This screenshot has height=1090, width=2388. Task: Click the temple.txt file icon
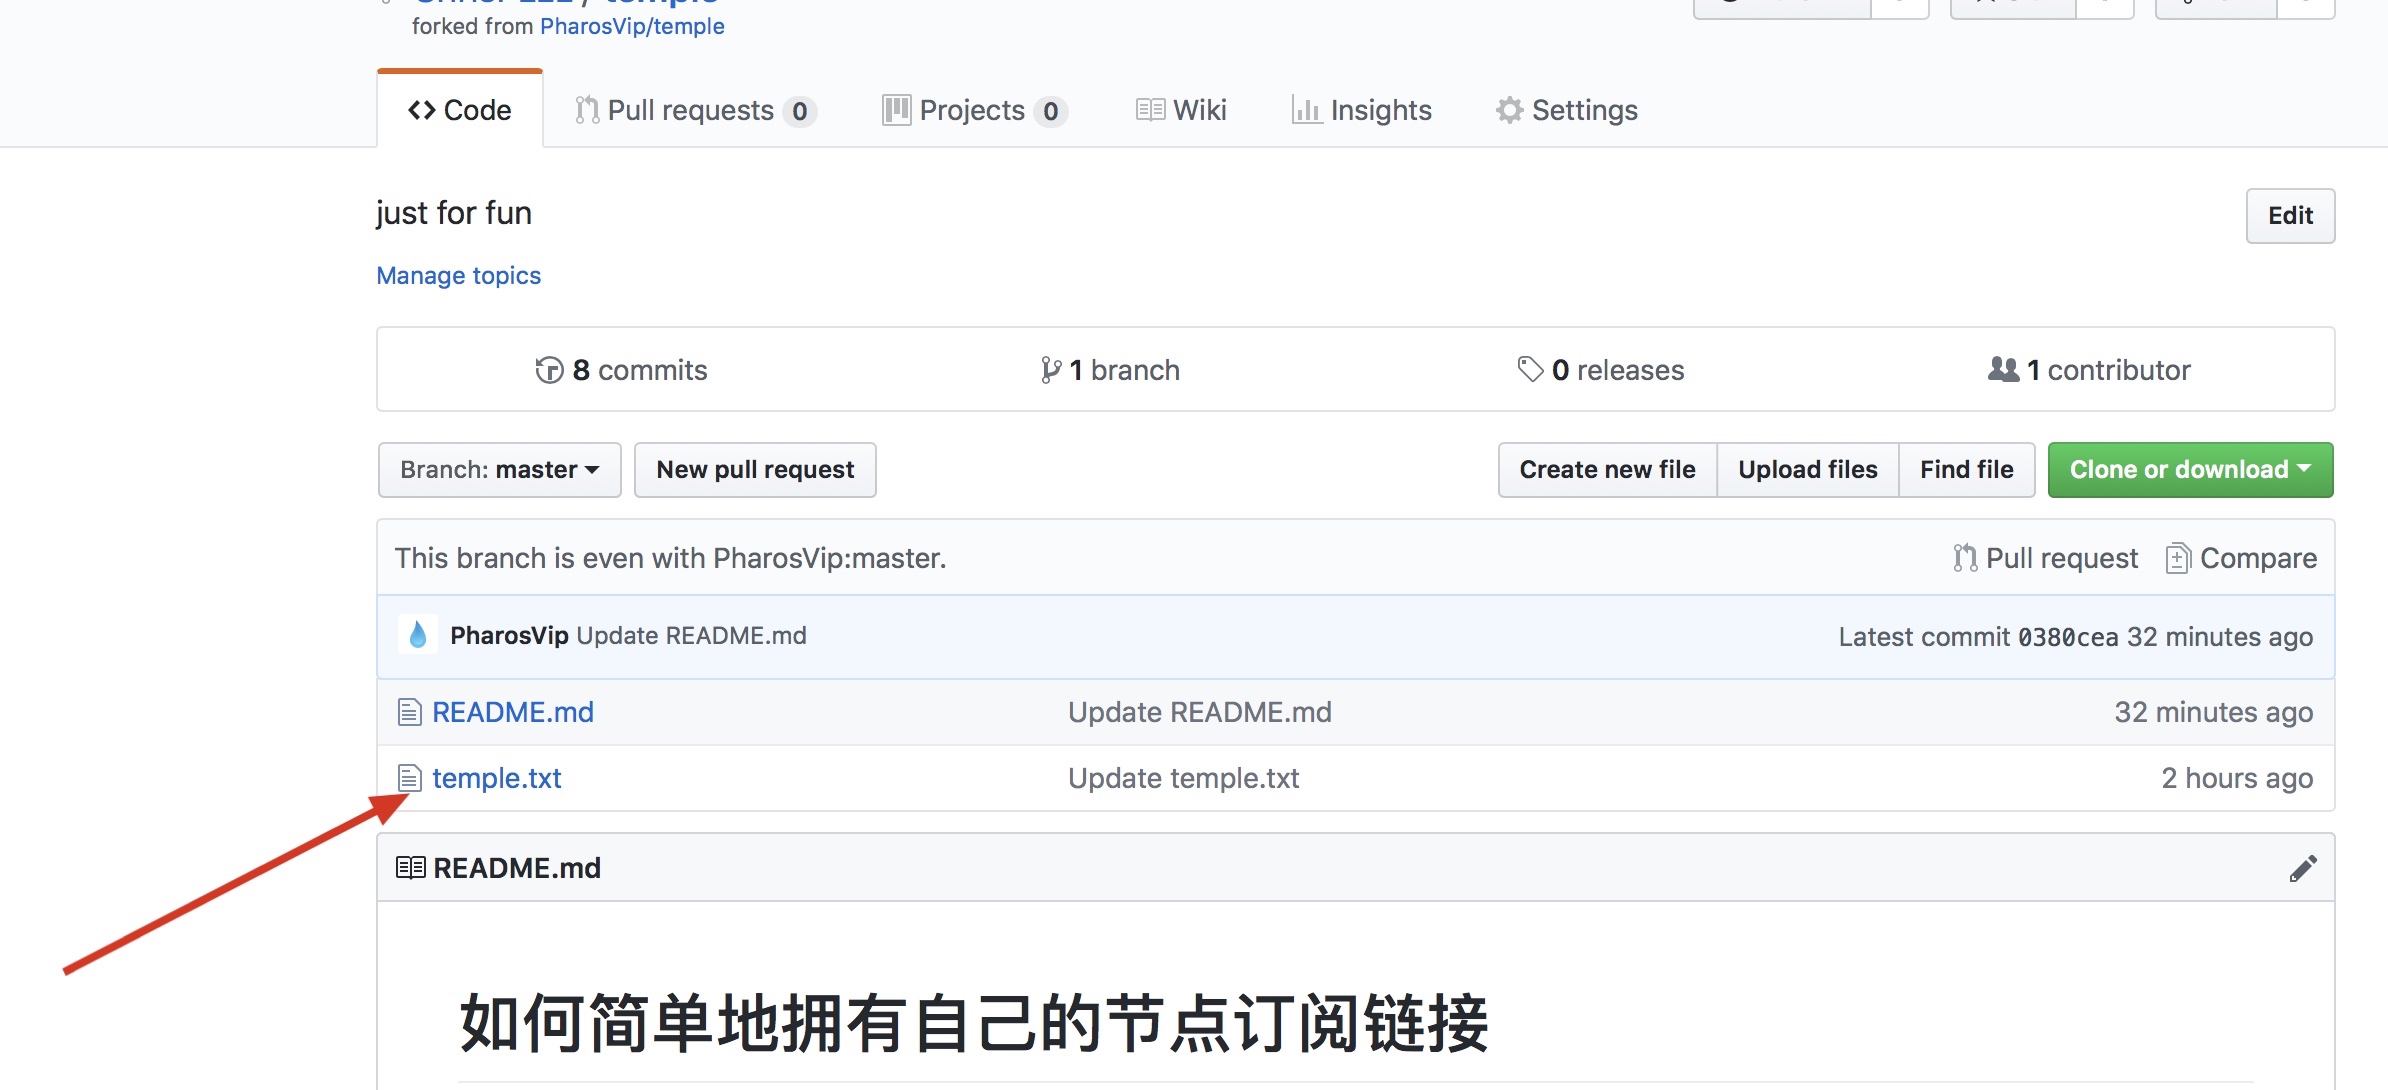point(409,778)
